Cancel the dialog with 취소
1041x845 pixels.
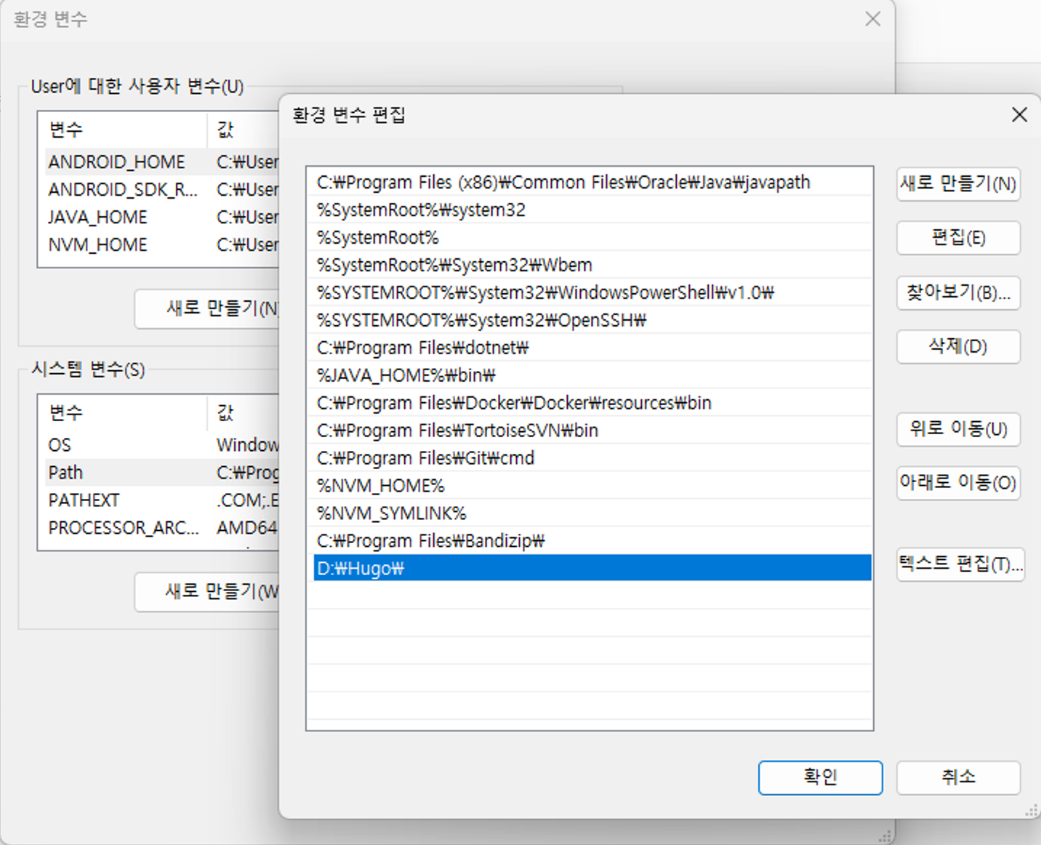[x=958, y=777]
